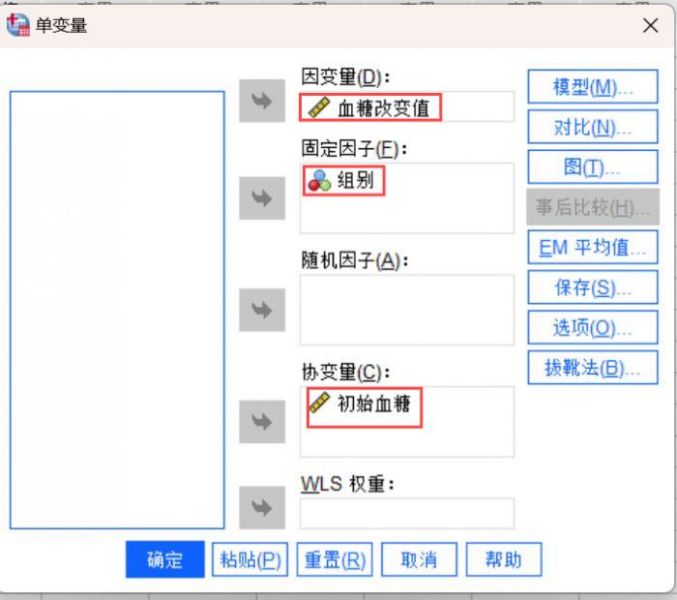Click the 粘贴(P) button

click(x=250, y=559)
